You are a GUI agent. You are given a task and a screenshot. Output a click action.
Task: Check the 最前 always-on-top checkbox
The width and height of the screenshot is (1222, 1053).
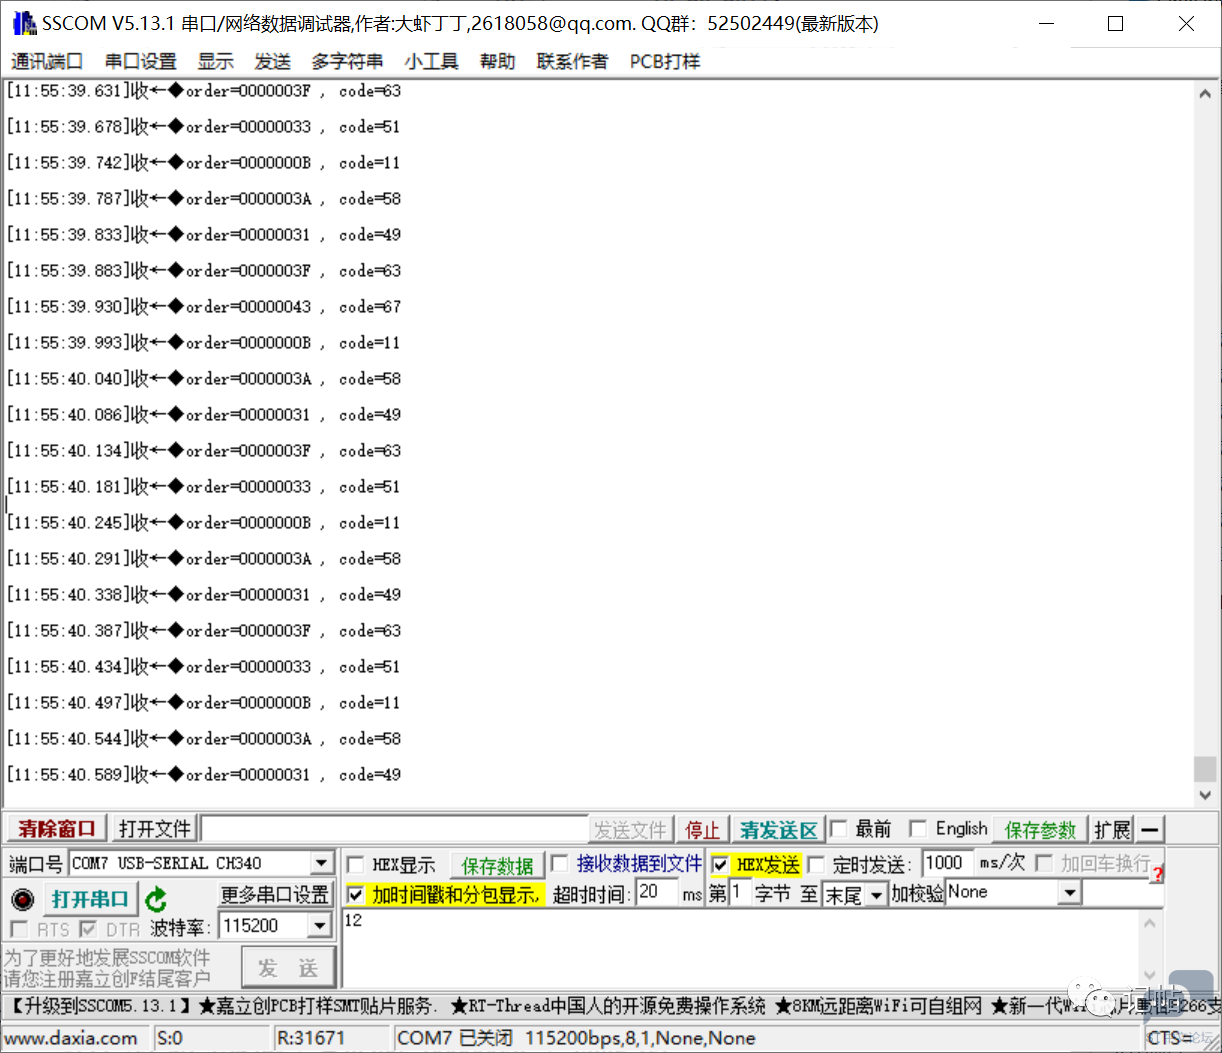839,828
